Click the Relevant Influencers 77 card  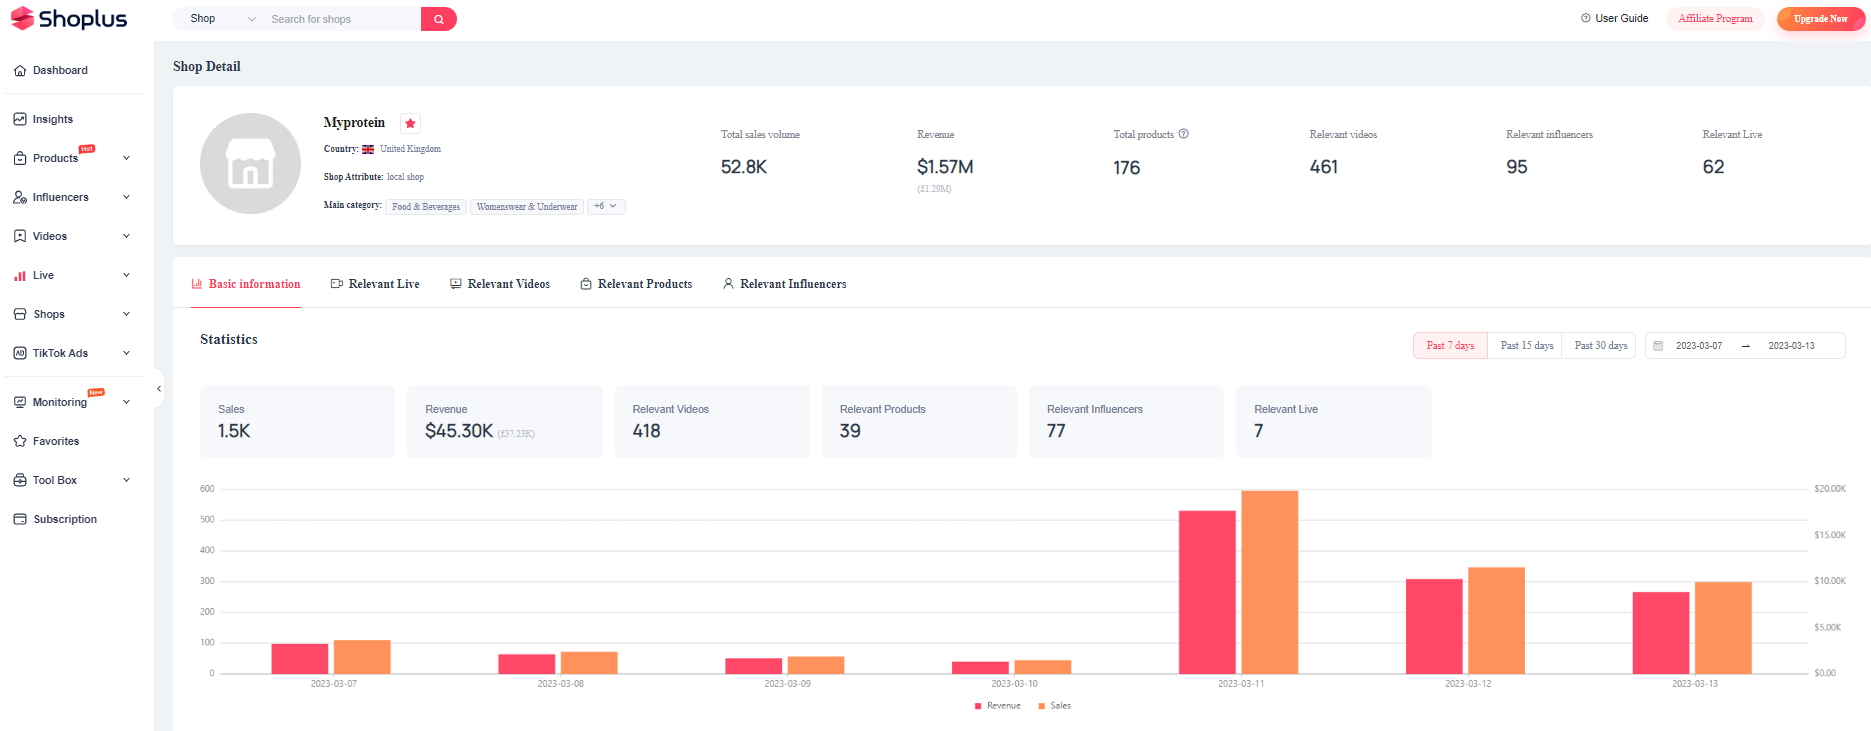pos(1126,421)
